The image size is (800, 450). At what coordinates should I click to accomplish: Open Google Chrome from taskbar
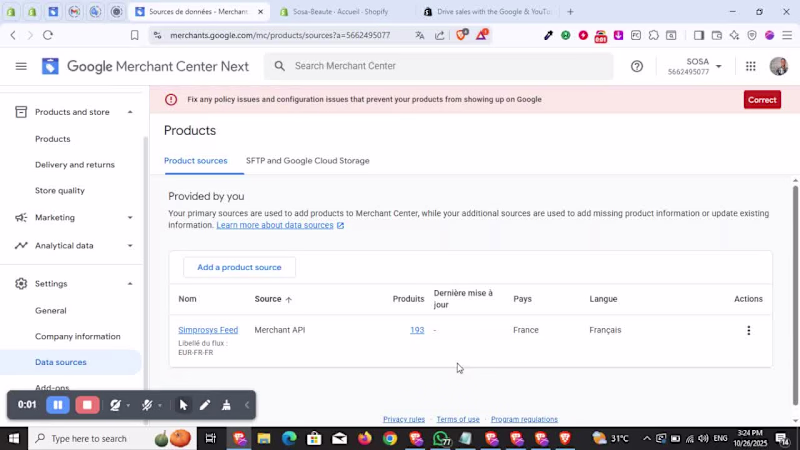pyautogui.click(x=390, y=438)
